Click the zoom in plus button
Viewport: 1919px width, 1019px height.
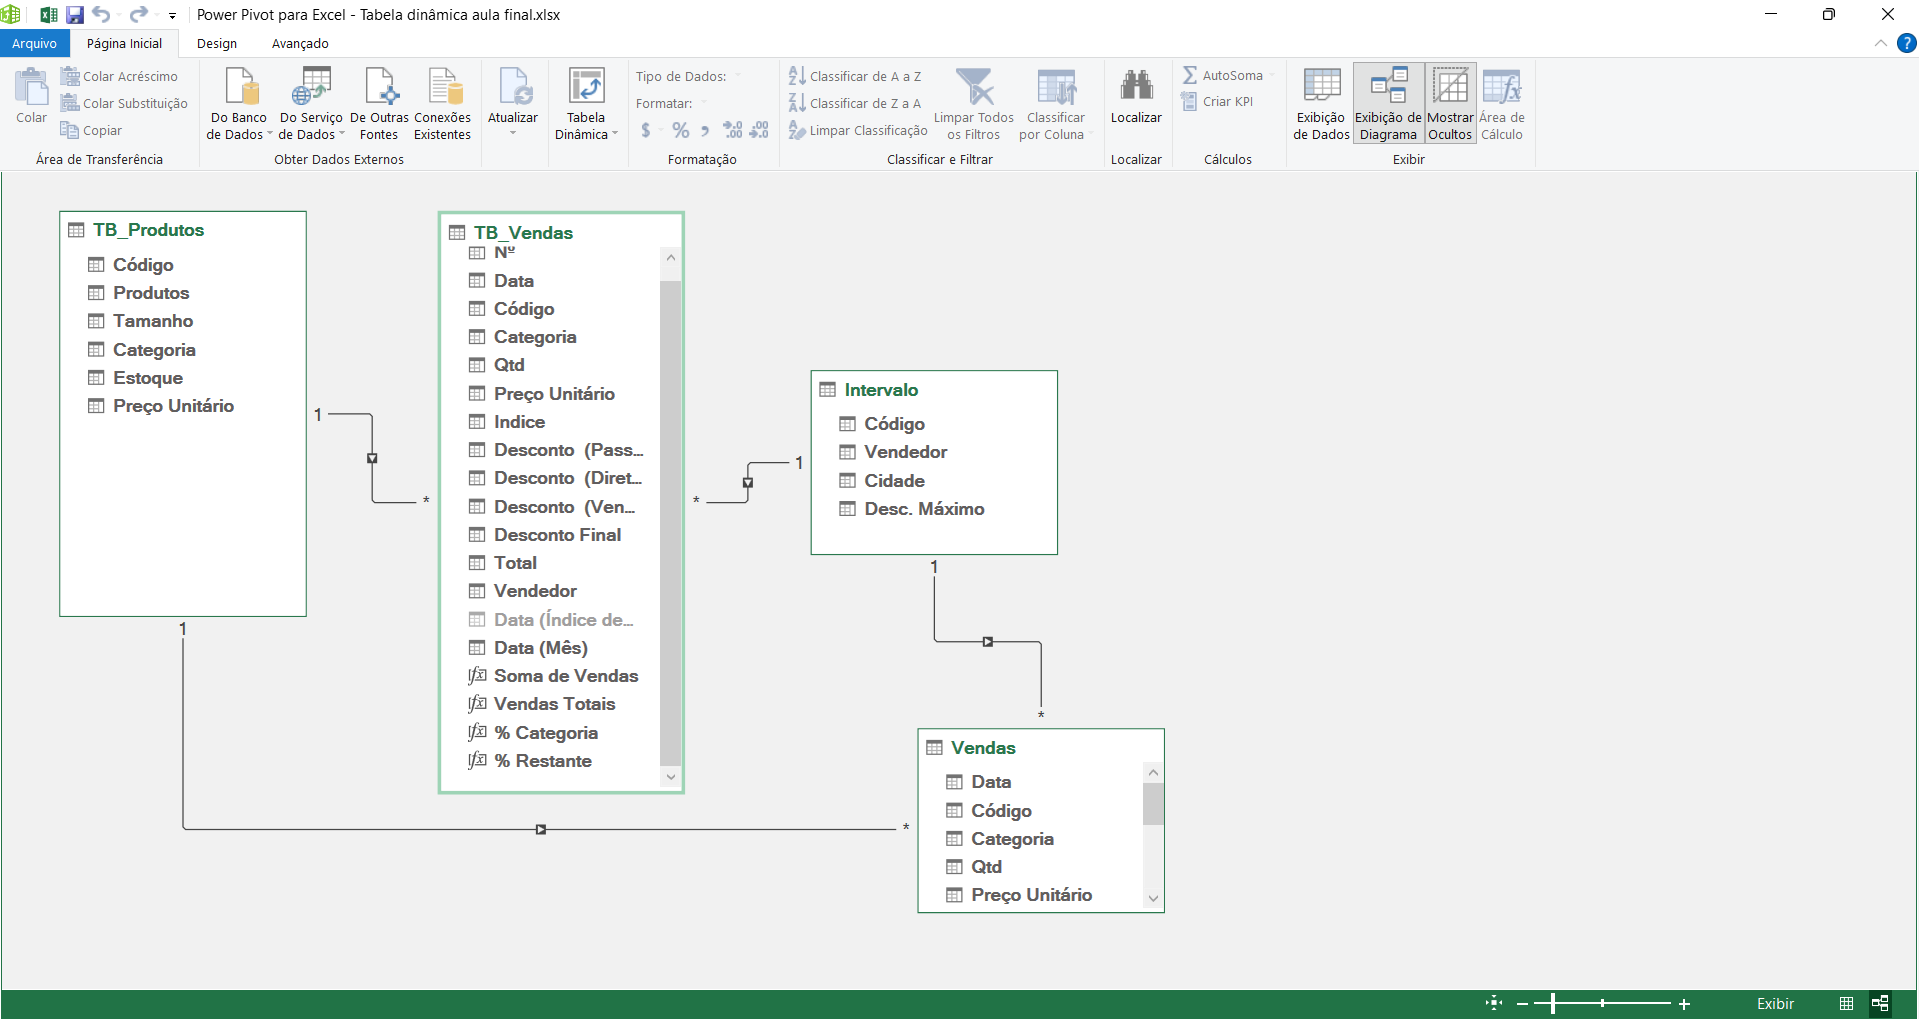1684,1003
